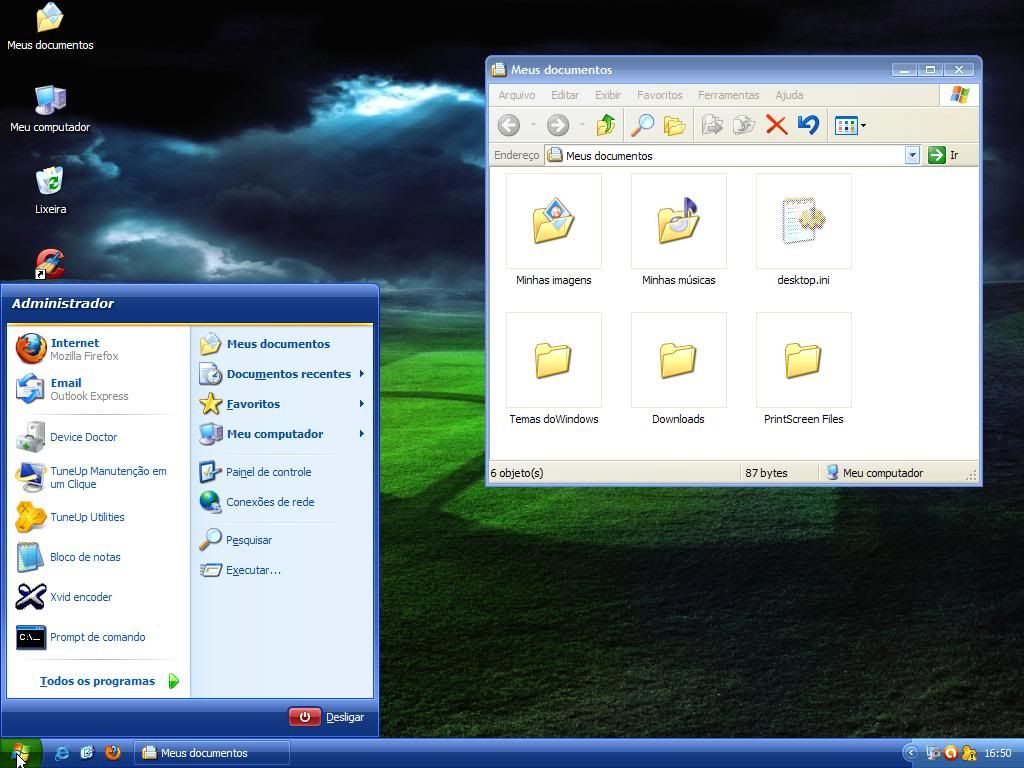This screenshot has width=1024, height=768.
Task: Click the Desligar button
Action: tap(327, 717)
